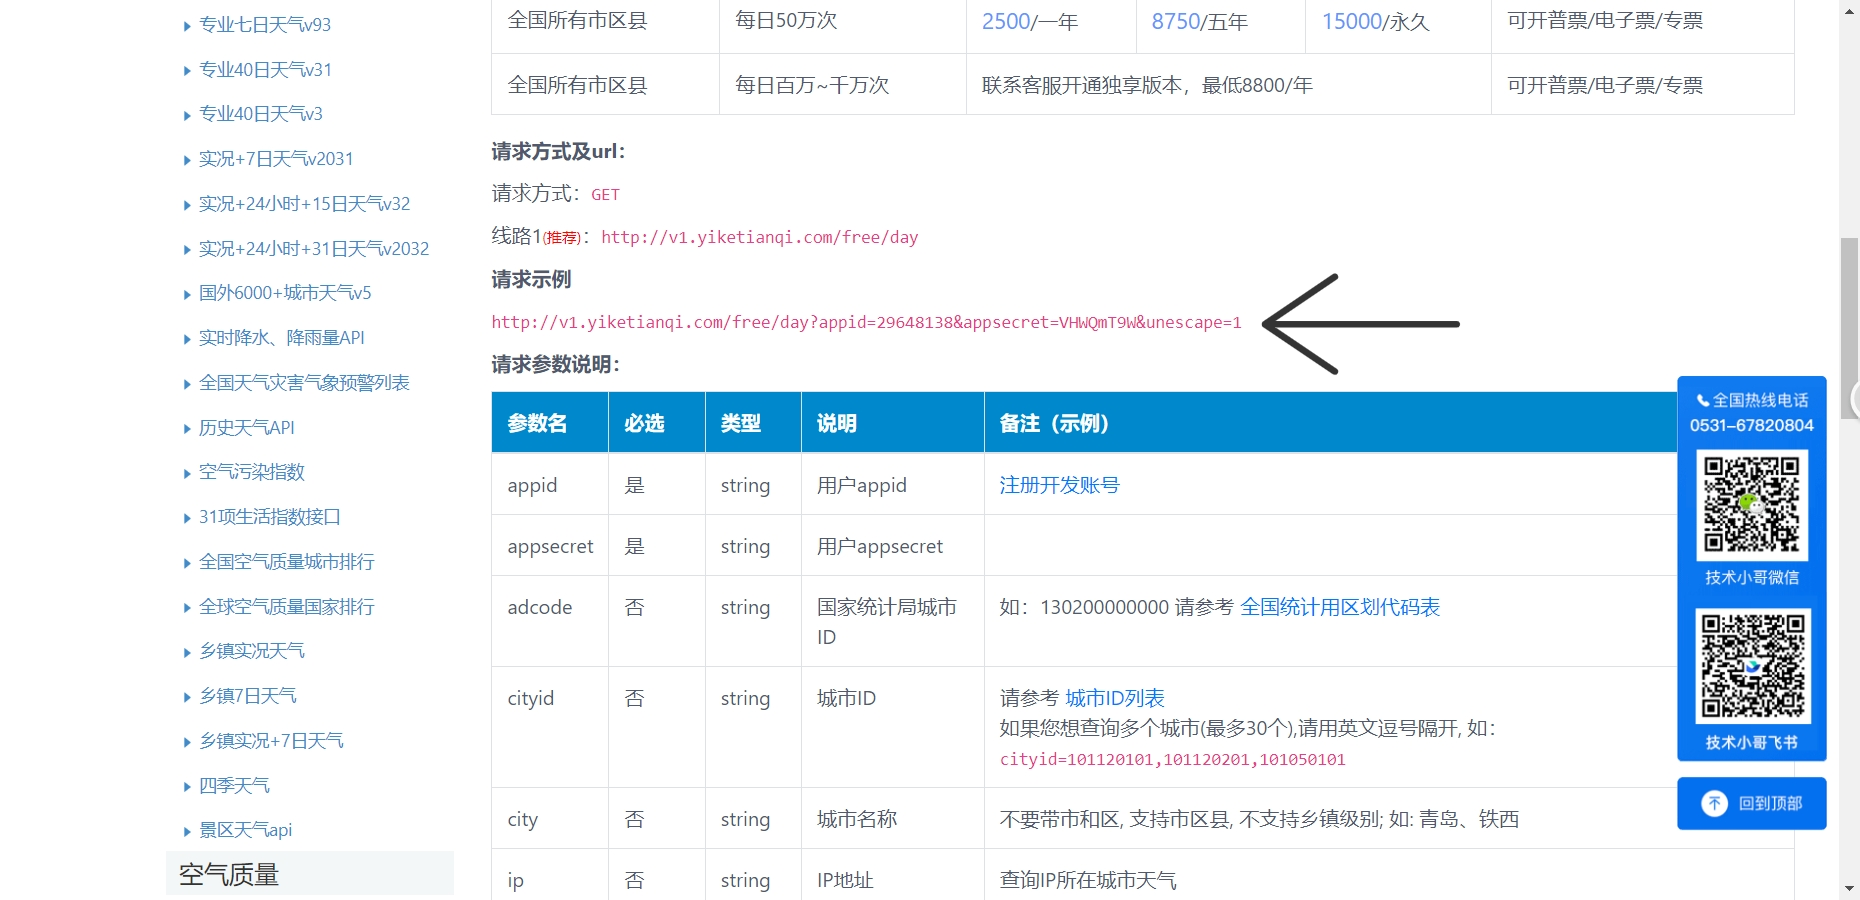Open 专业40日天气v31 sidebar link
Viewport: 1860px width, 900px height.
[265, 70]
